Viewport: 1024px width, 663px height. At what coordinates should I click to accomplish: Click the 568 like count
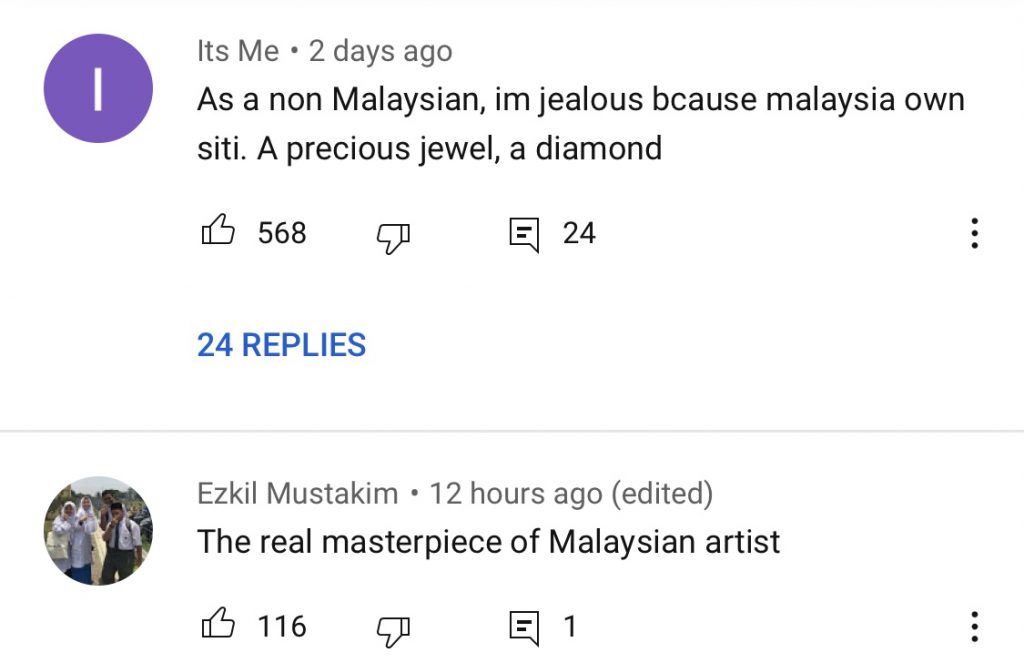coord(282,233)
